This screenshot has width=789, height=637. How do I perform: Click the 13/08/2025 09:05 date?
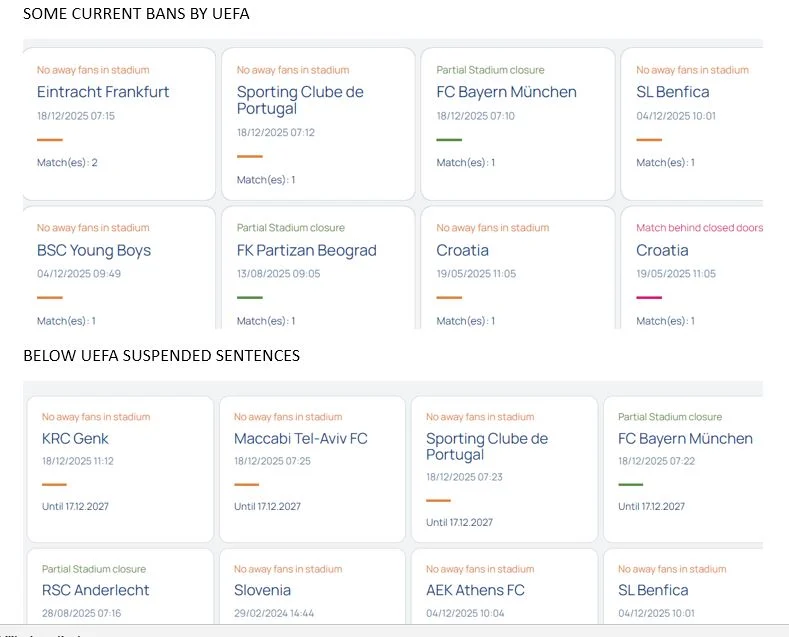tap(278, 274)
